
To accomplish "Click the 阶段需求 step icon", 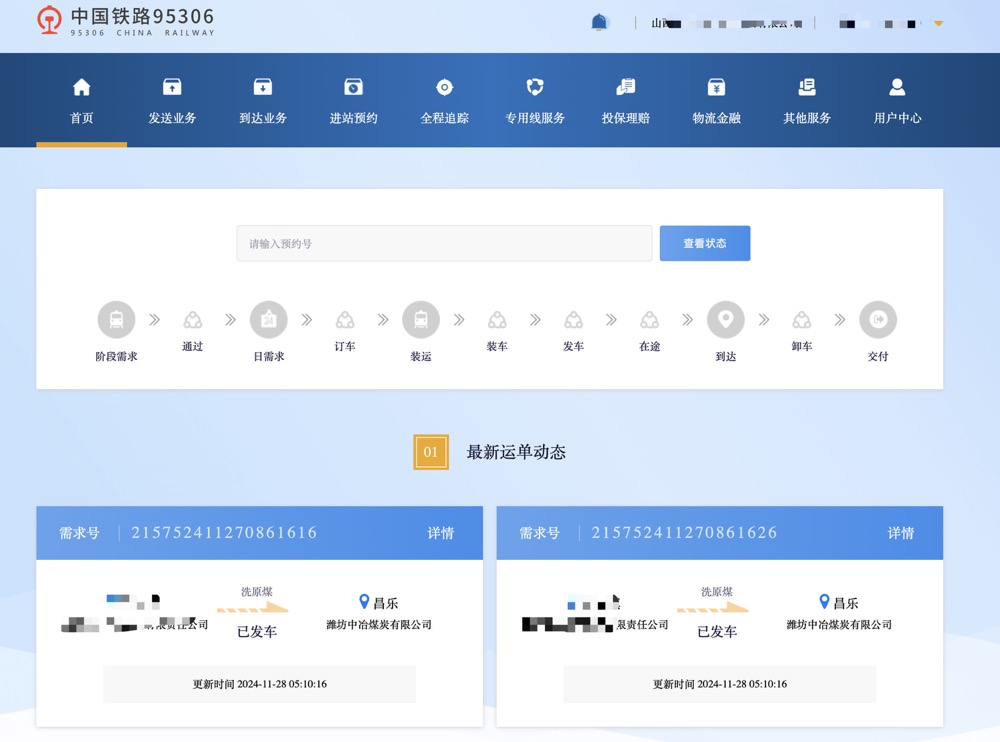I will 116,320.
